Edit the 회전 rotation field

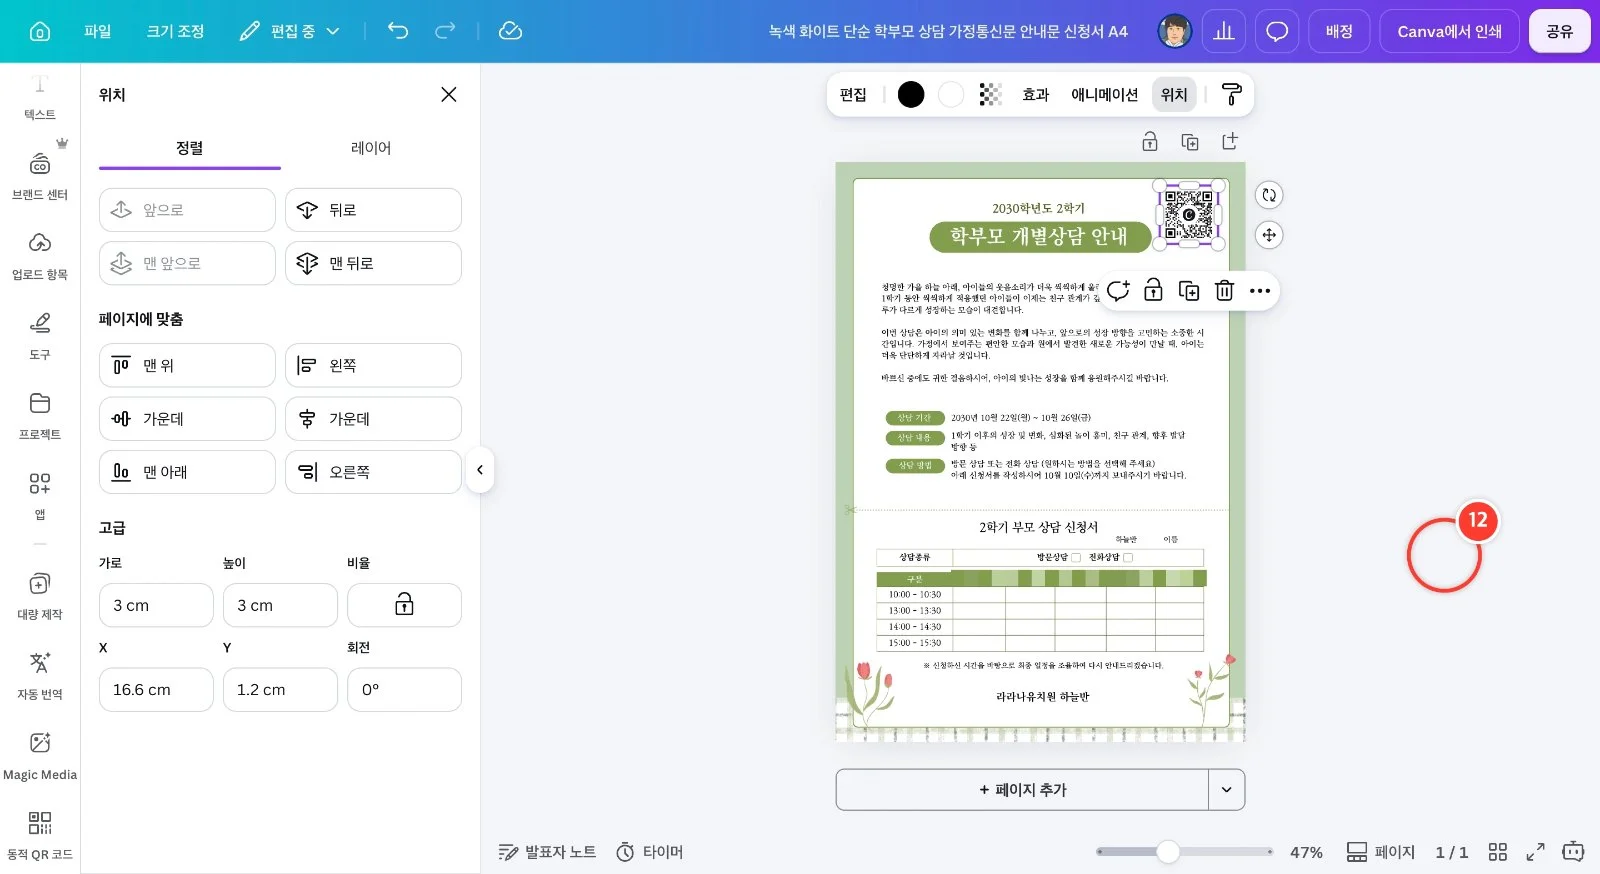pyautogui.click(x=404, y=690)
